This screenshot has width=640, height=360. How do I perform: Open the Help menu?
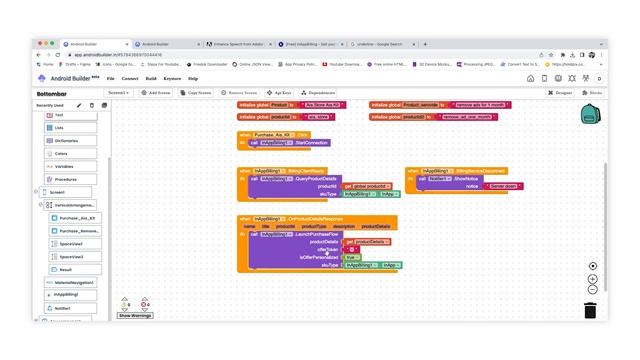193,79
